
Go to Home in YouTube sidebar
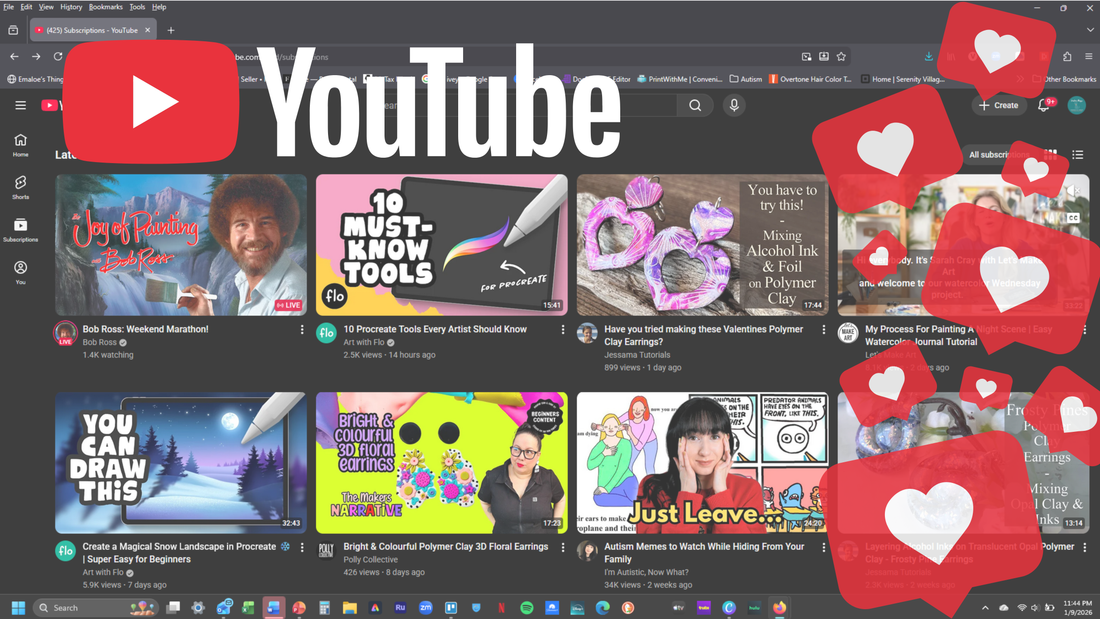pyautogui.click(x=20, y=145)
